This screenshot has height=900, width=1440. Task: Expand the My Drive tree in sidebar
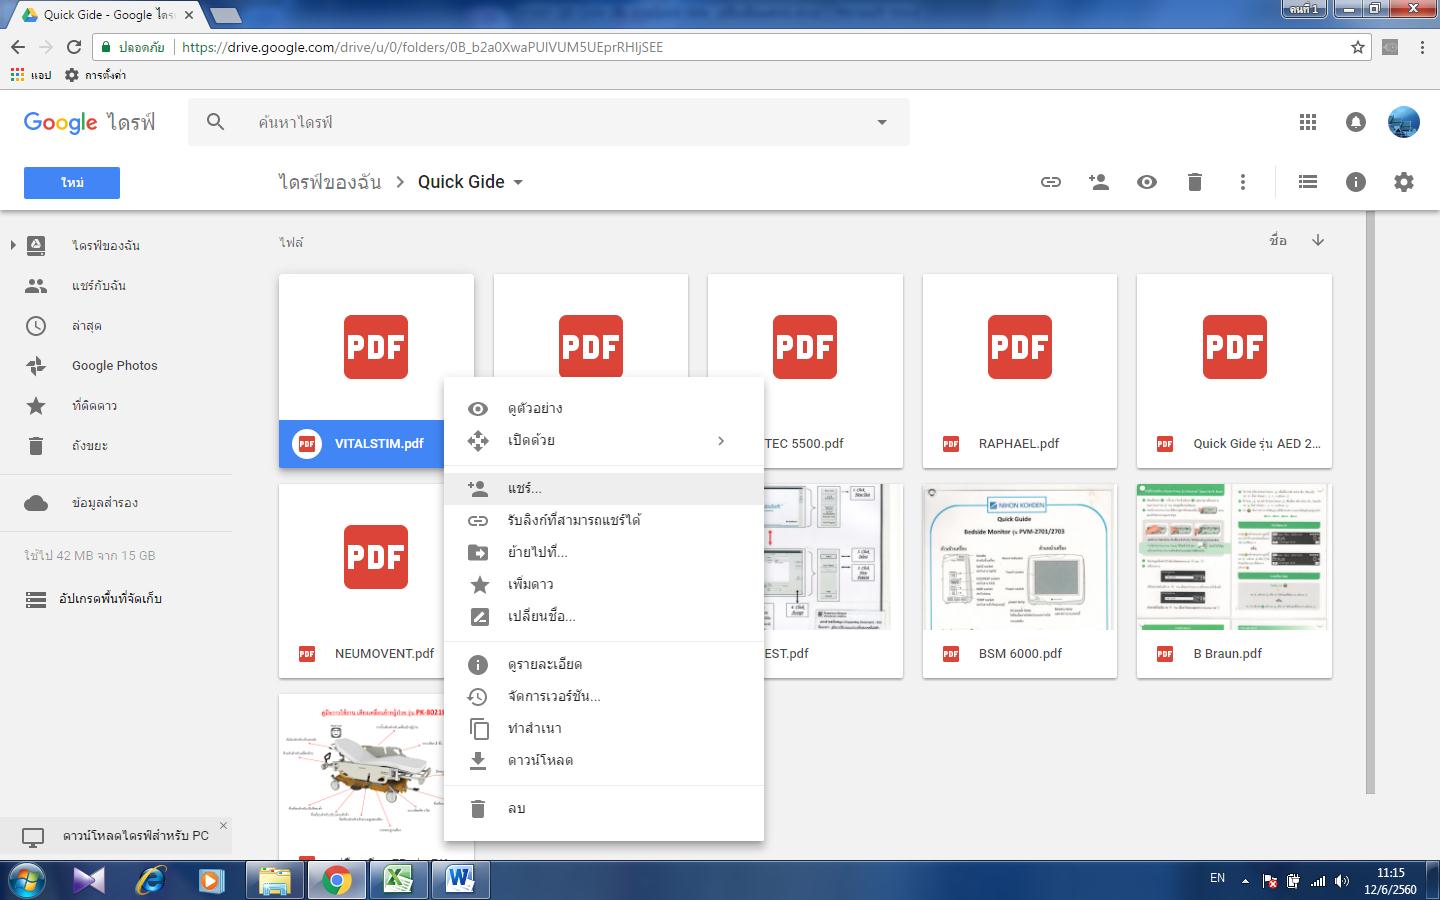pyautogui.click(x=12, y=245)
